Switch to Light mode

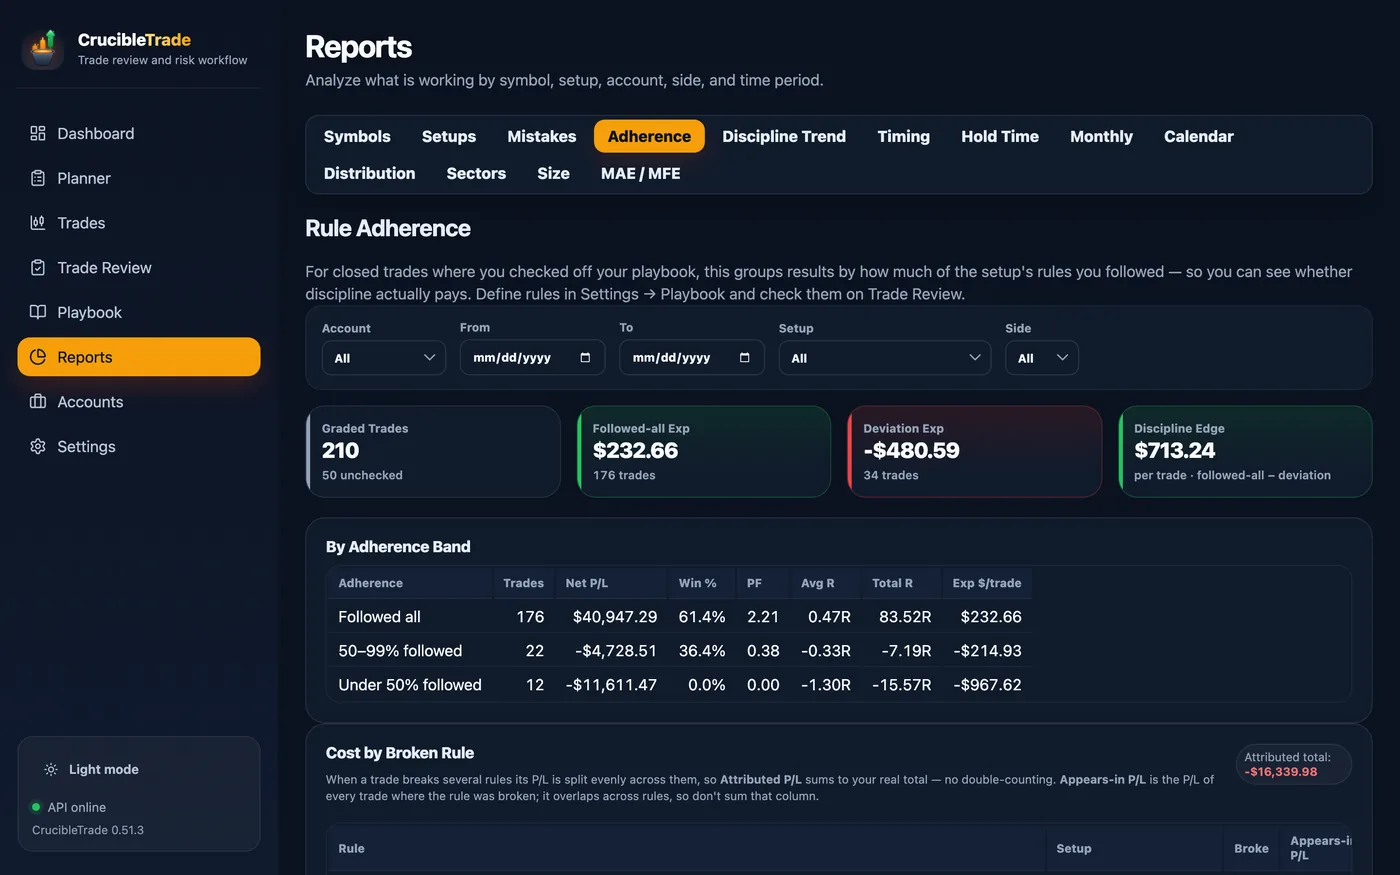click(x=92, y=769)
